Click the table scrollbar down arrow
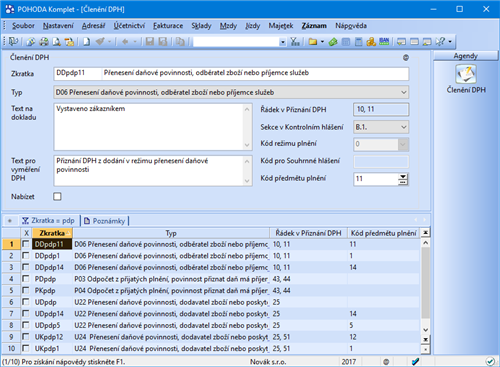 (x=425, y=330)
